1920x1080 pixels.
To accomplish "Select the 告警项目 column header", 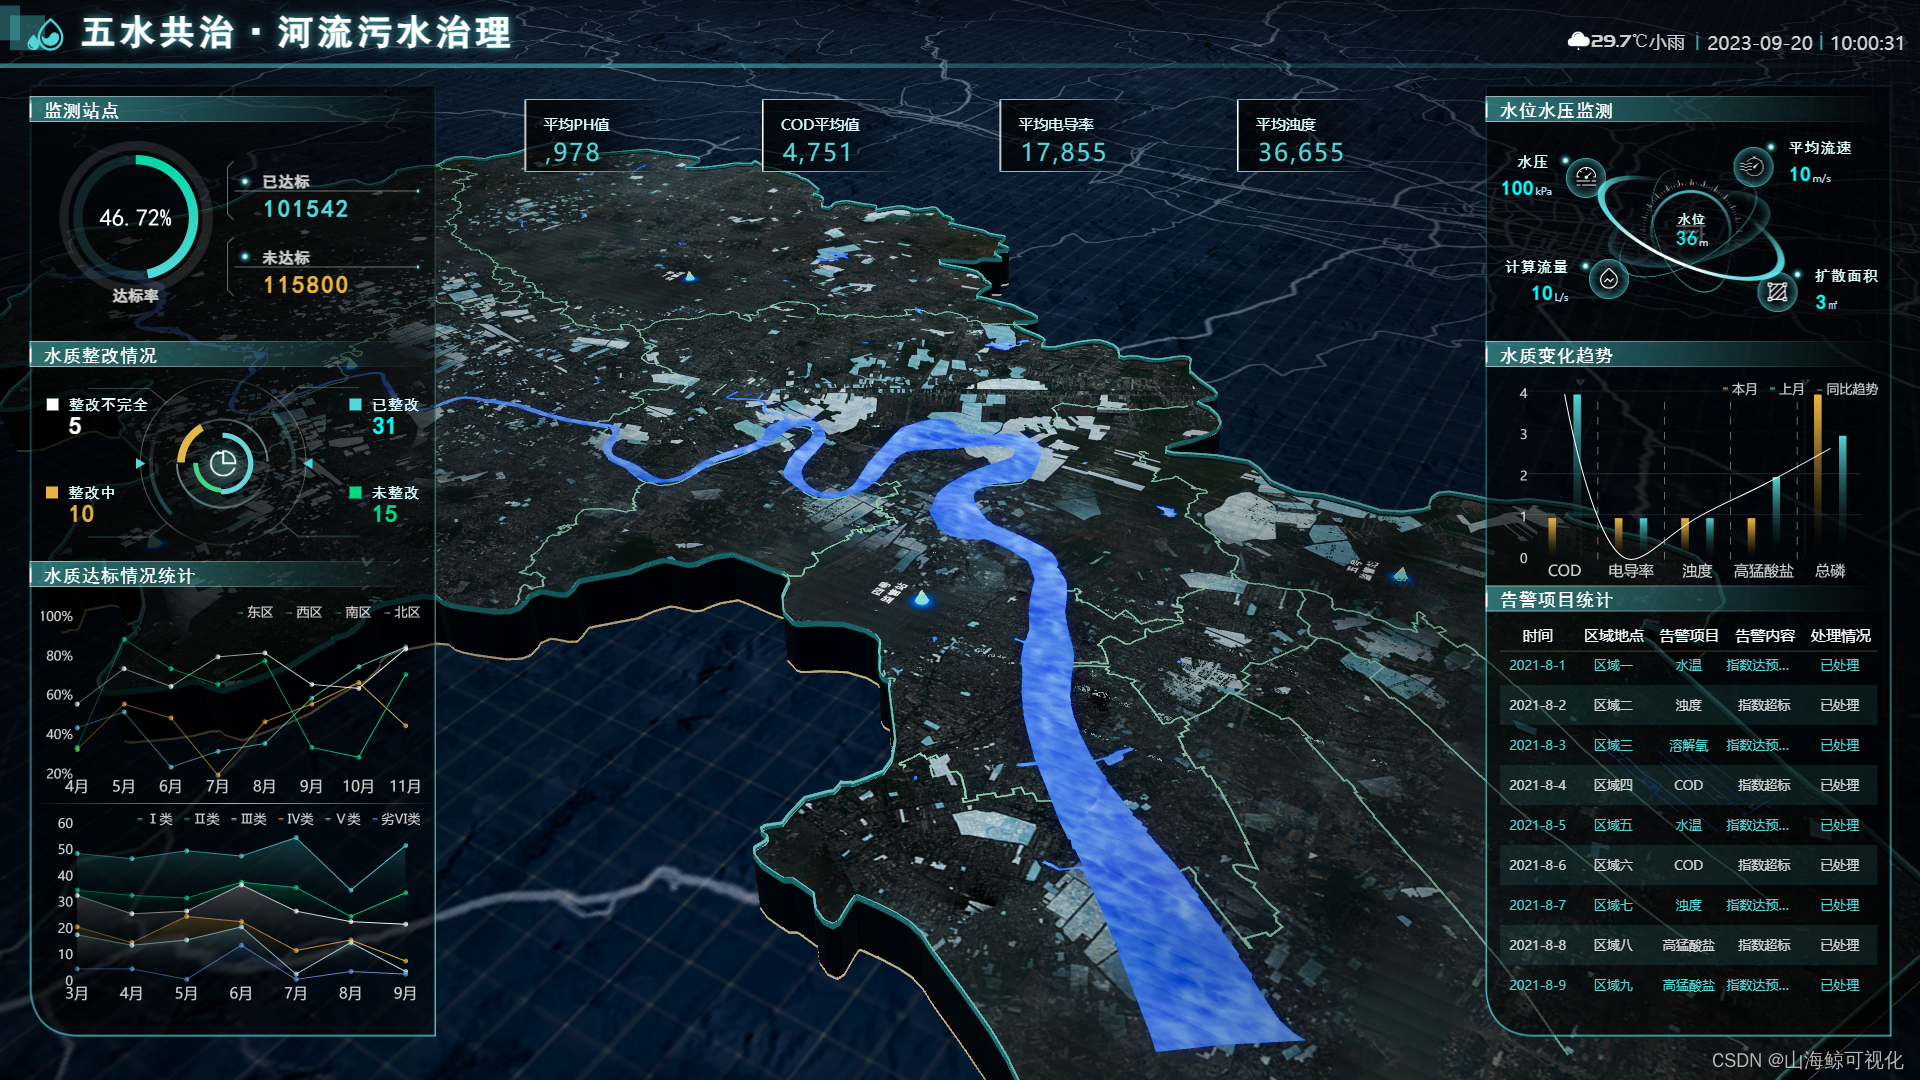I will click(1688, 636).
